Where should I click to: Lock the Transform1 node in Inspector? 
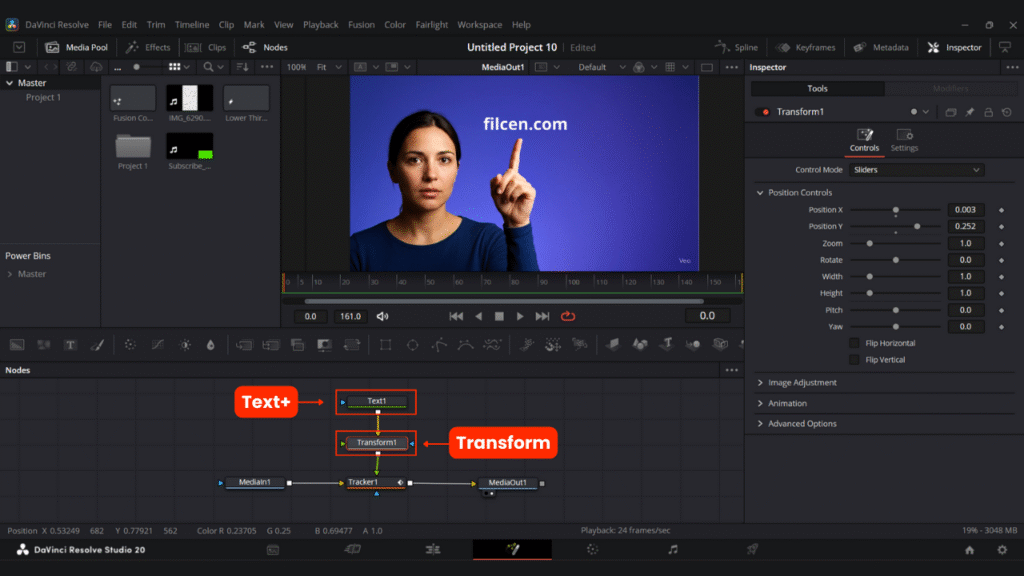pos(988,112)
